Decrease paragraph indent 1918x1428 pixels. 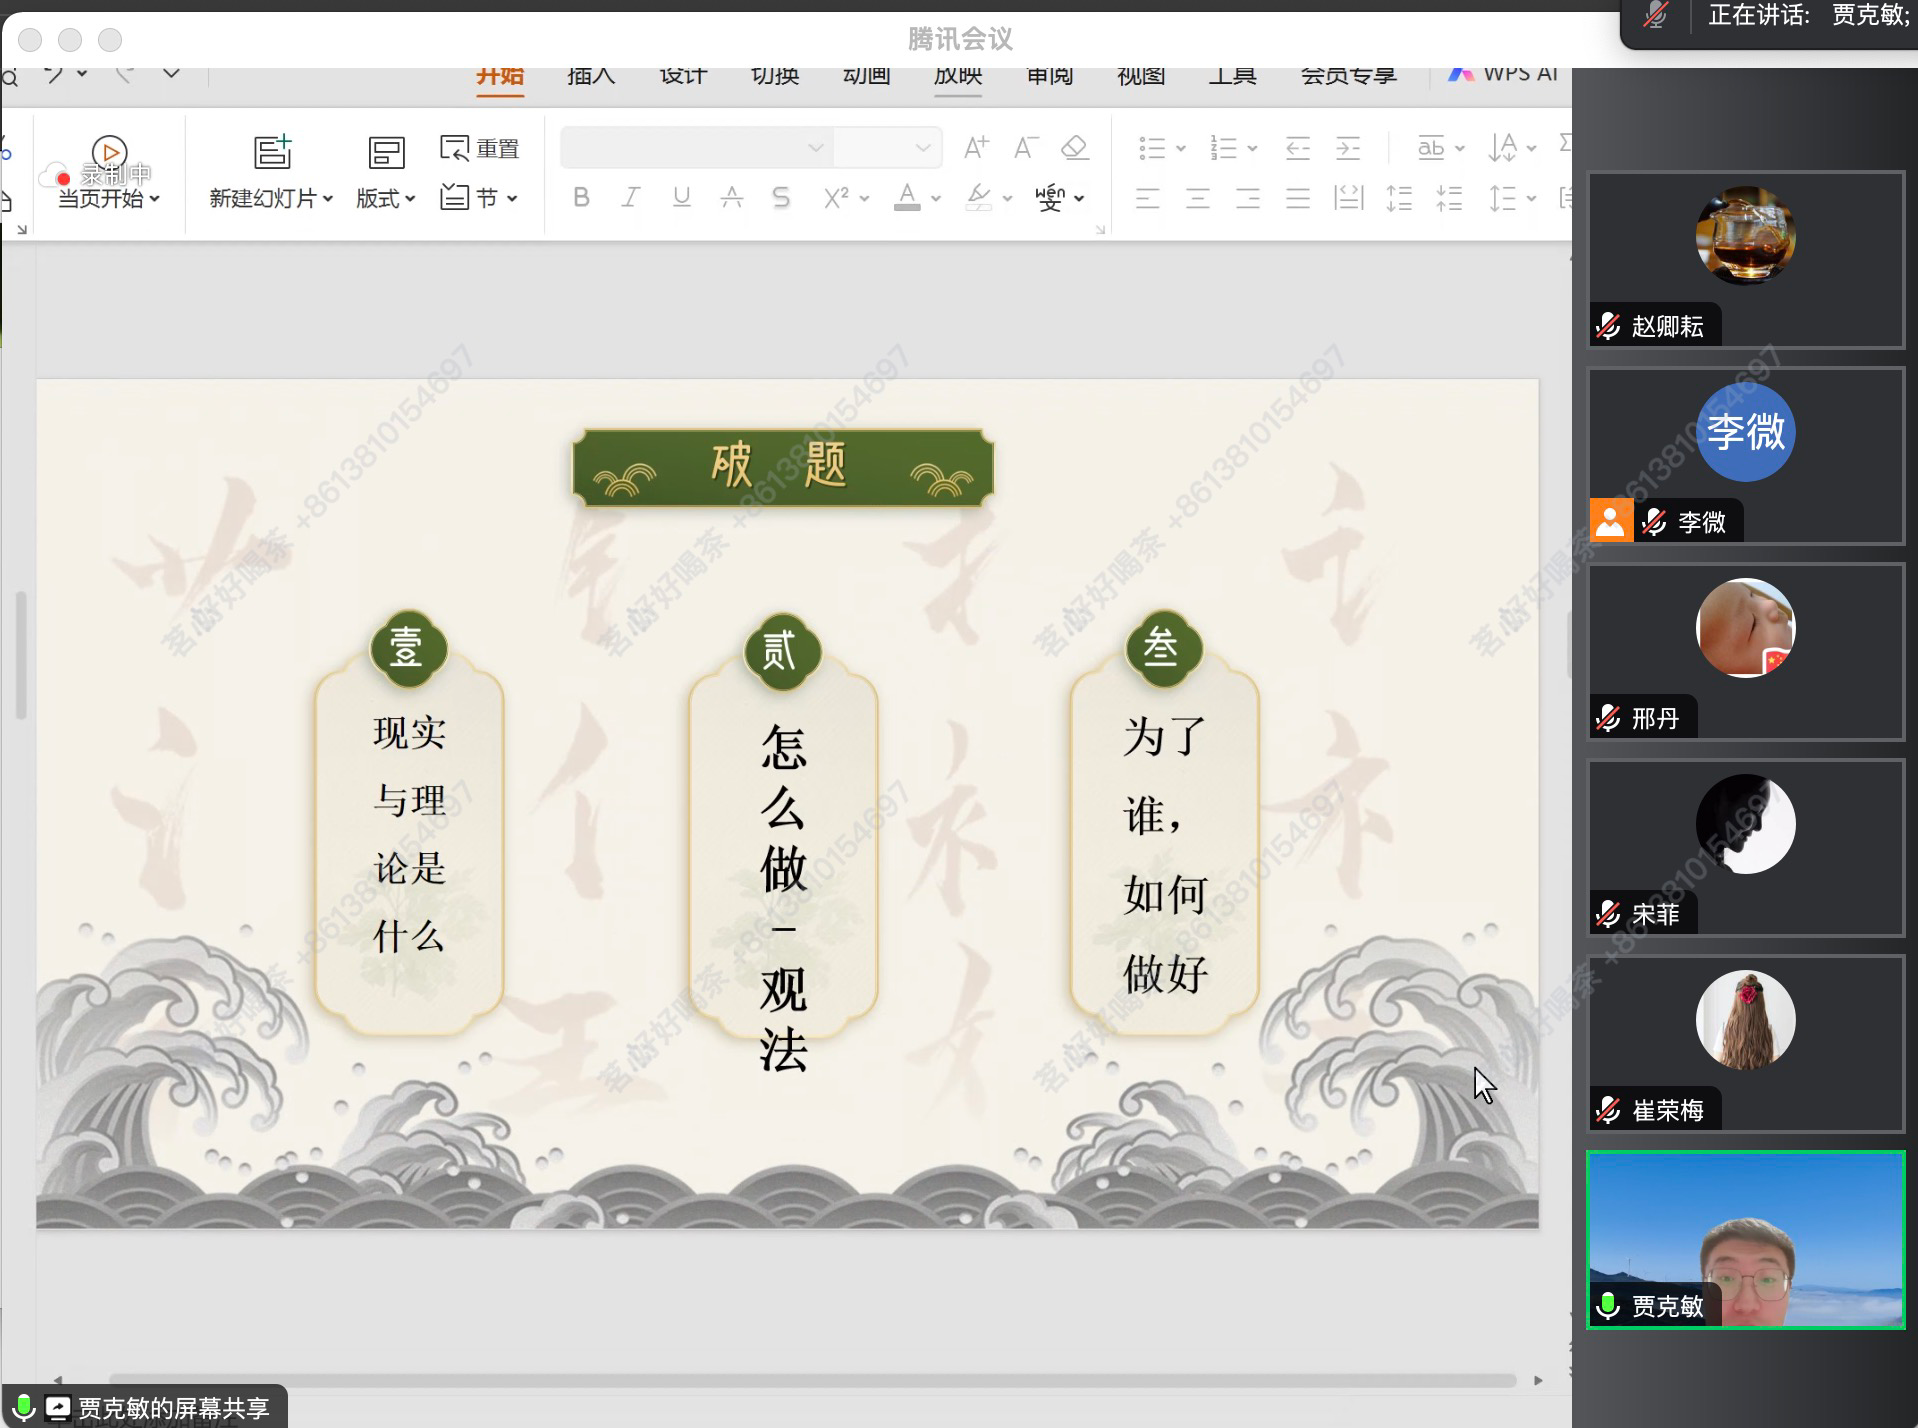[1298, 148]
